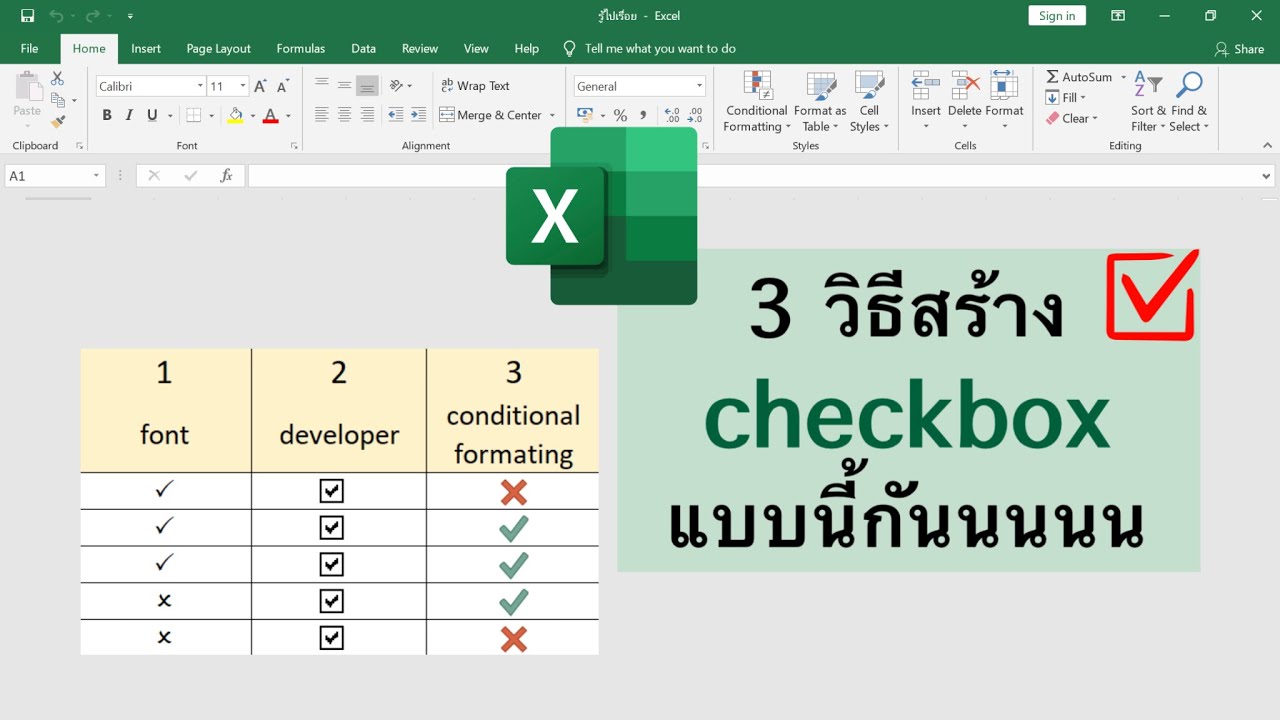Click the Decrease Indent icon
This screenshot has width=1280, height=720.
396,115
